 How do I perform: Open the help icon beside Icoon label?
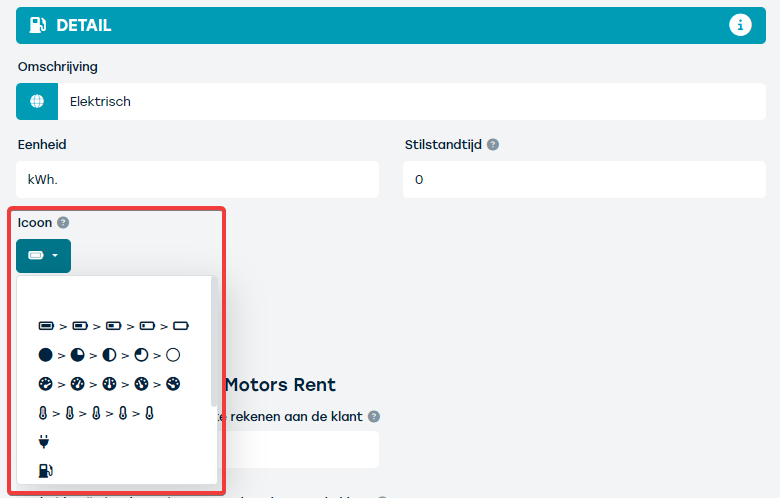(63, 222)
